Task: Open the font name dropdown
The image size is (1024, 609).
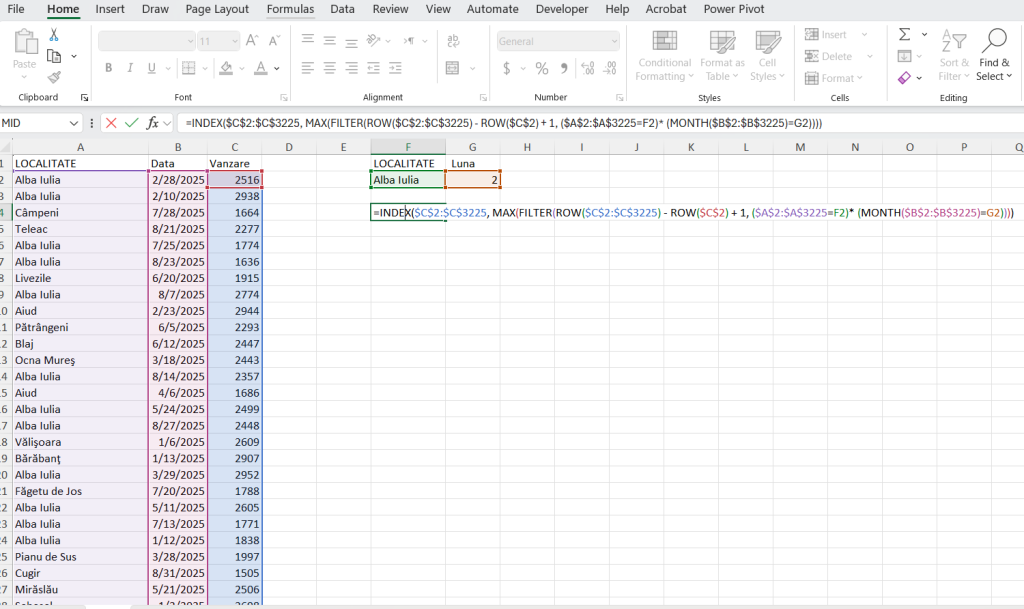Action: [x=190, y=41]
